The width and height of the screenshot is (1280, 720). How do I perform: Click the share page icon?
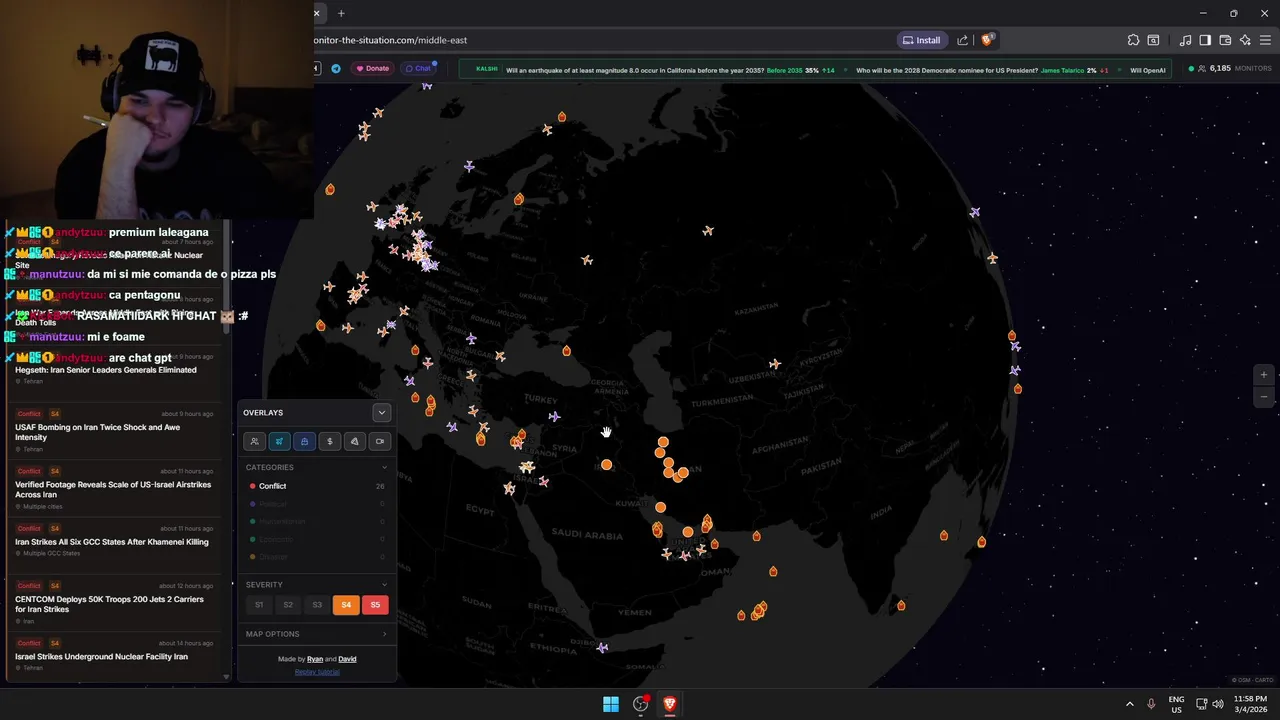pyautogui.click(x=962, y=40)
